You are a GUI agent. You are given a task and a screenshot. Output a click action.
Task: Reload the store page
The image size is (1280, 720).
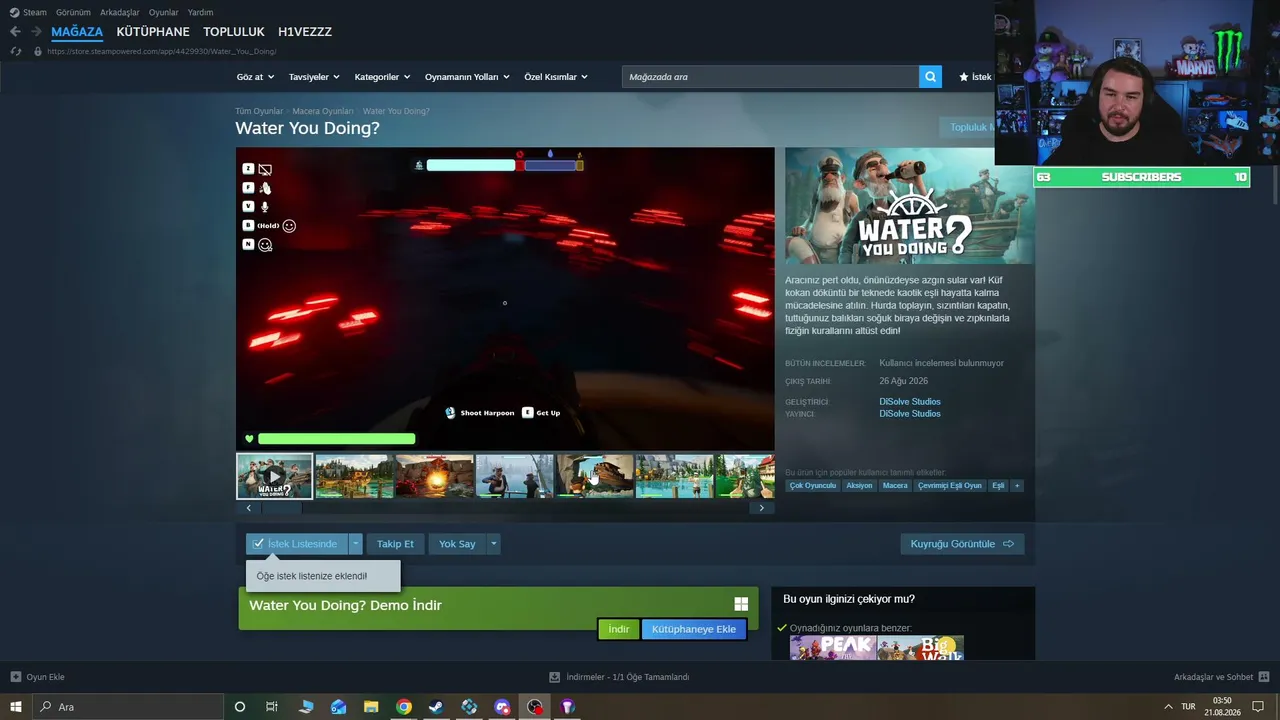pyautogui.click(x=15, y=51)
